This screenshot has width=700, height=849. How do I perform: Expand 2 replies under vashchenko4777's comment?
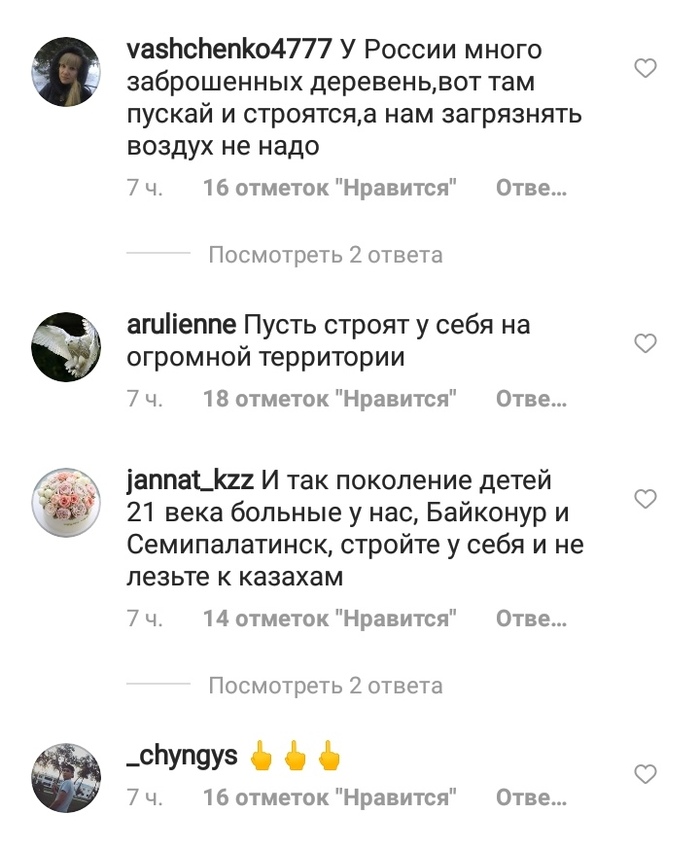coord(325,254)
